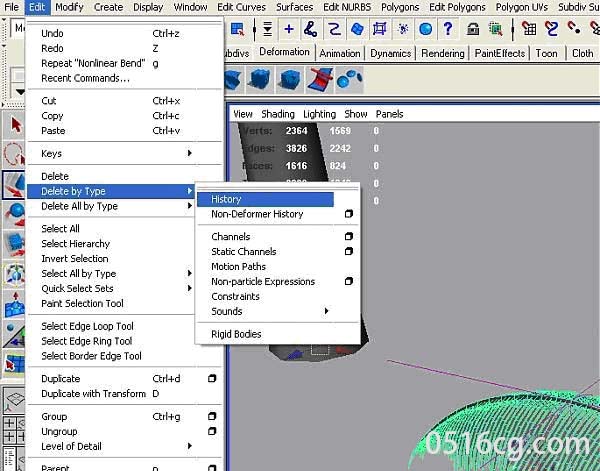The height and width of the screenshot is (471, 600).
Task: Open Group options box
Action: [212, 416]
